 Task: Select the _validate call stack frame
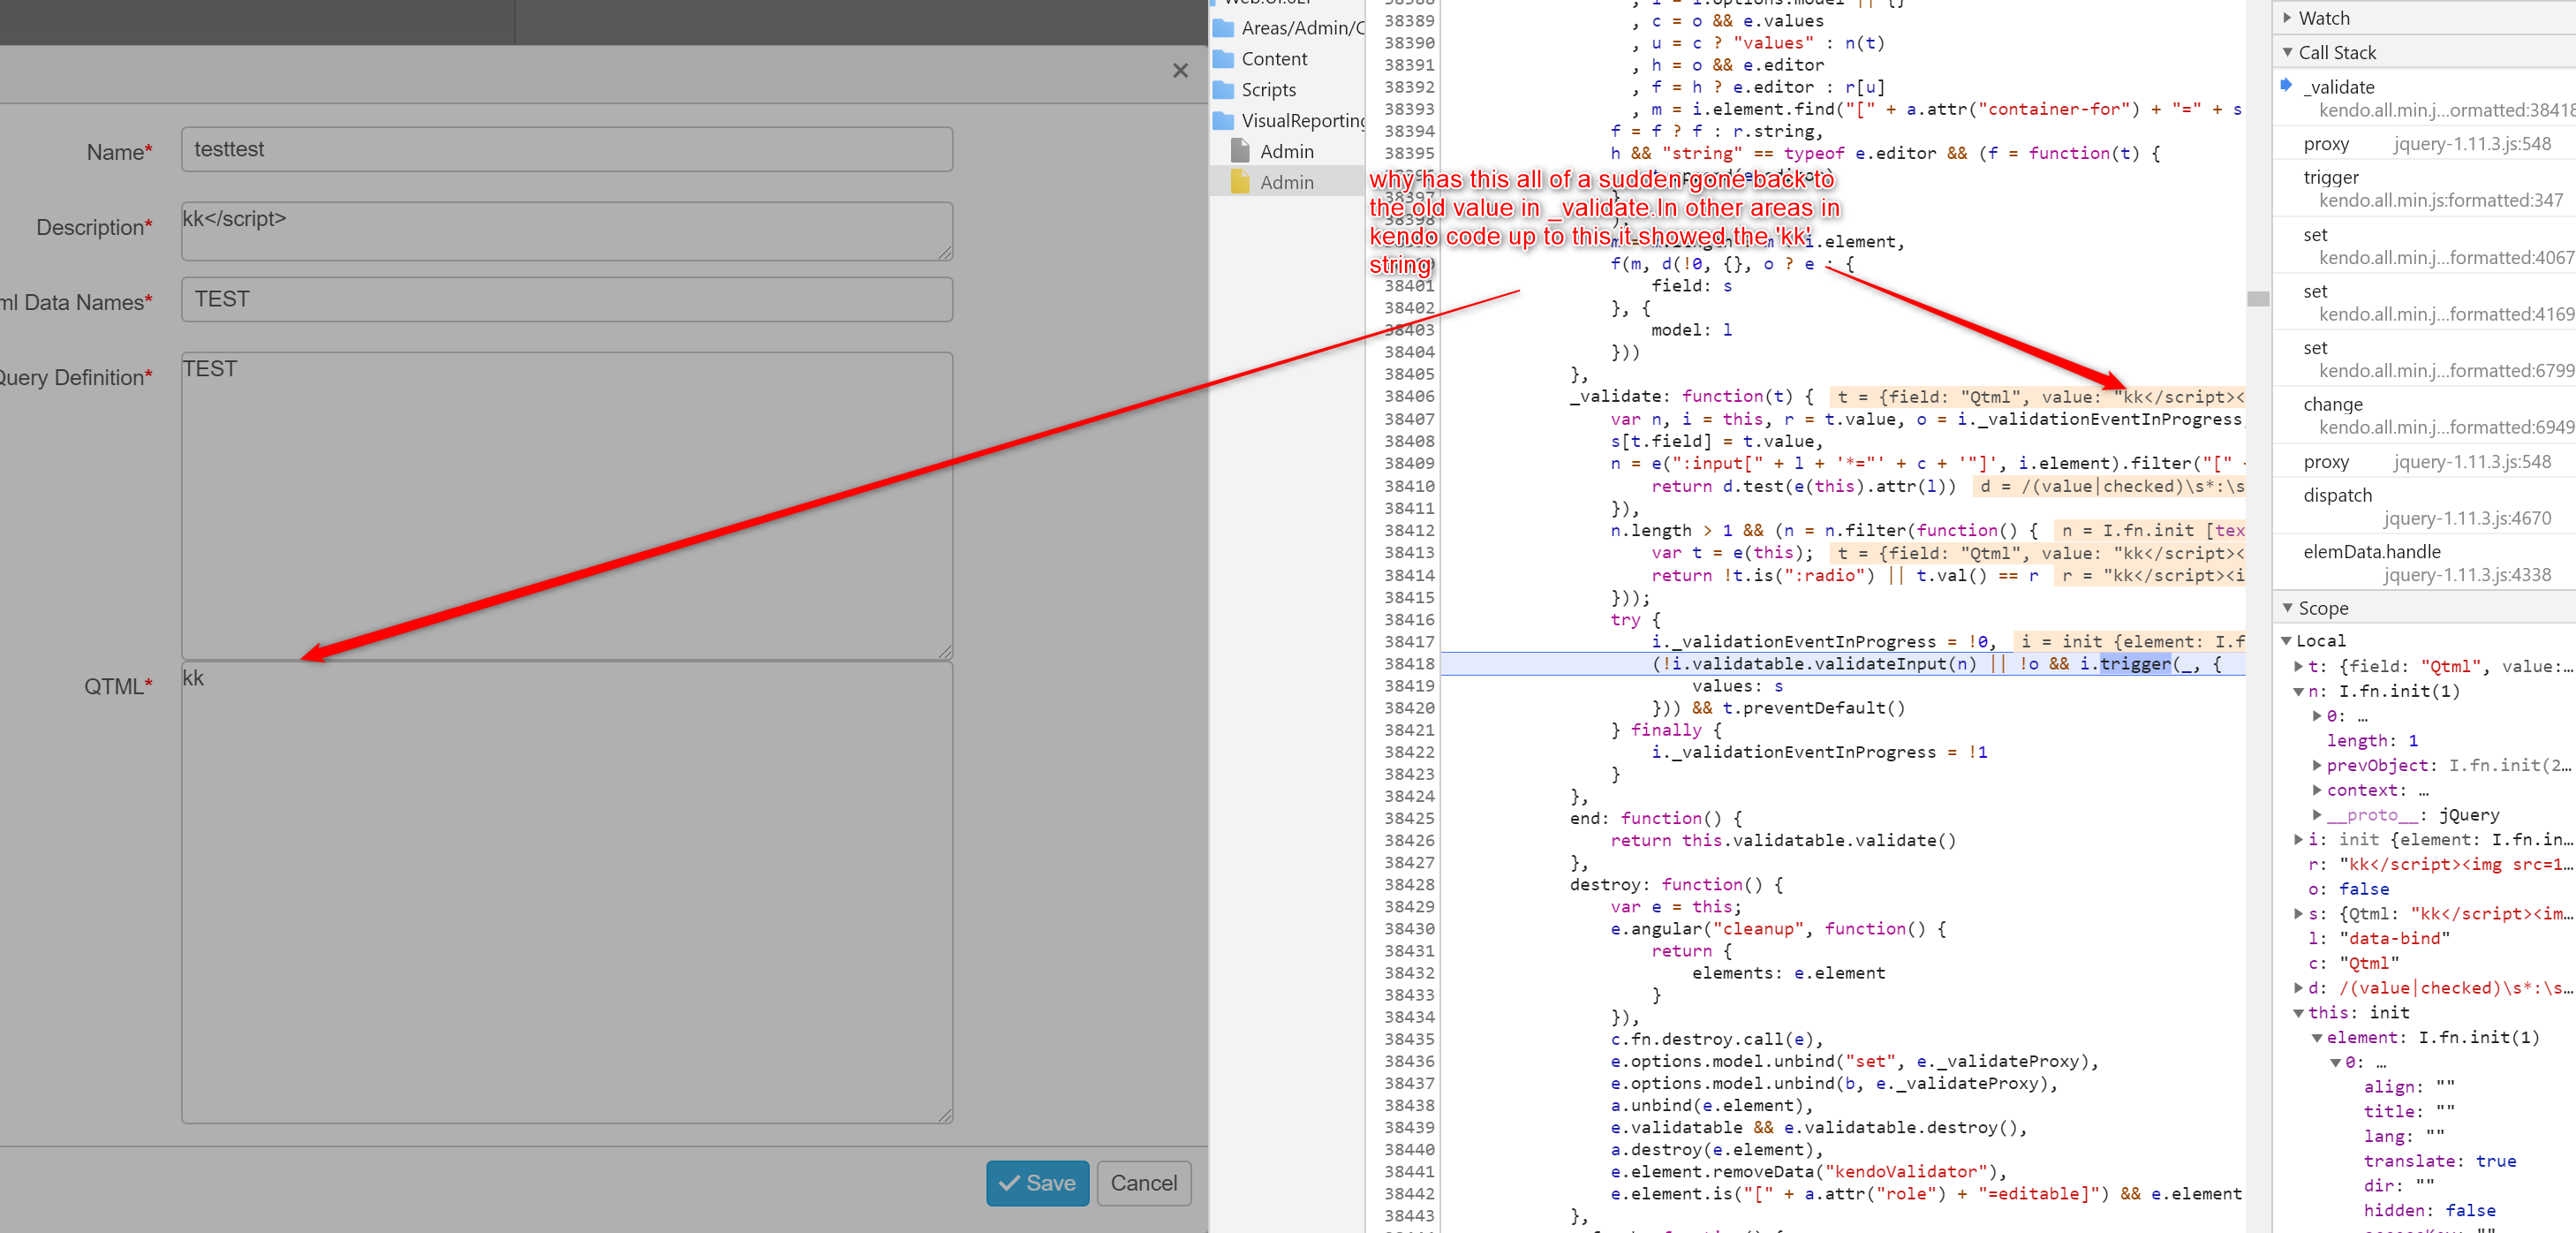(2425, 98)
